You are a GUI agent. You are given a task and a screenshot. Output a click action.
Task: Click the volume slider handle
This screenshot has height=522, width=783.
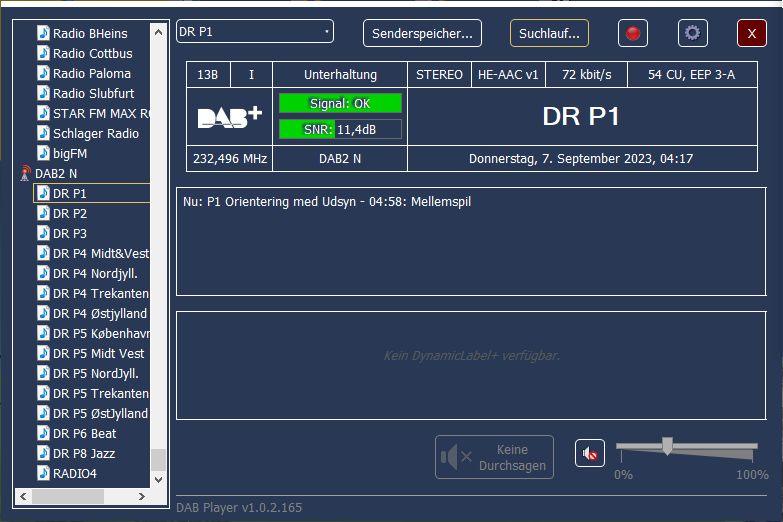667,446
